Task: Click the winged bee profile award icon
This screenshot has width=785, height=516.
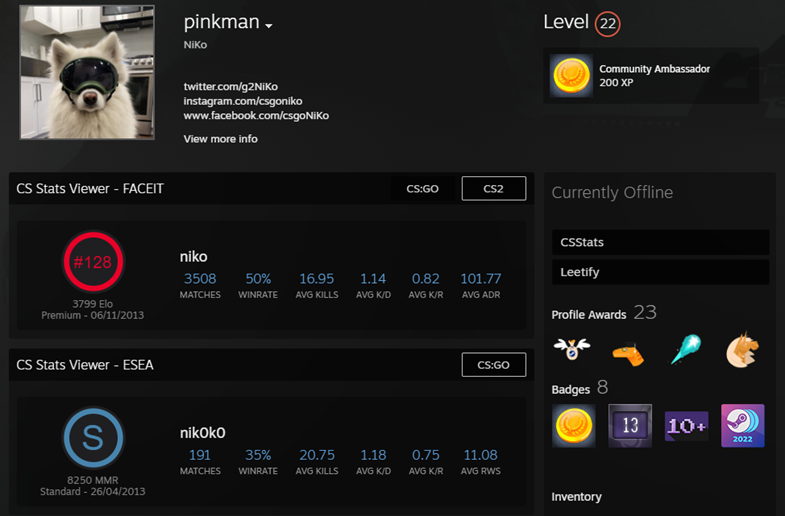Action: click(572, 349)
